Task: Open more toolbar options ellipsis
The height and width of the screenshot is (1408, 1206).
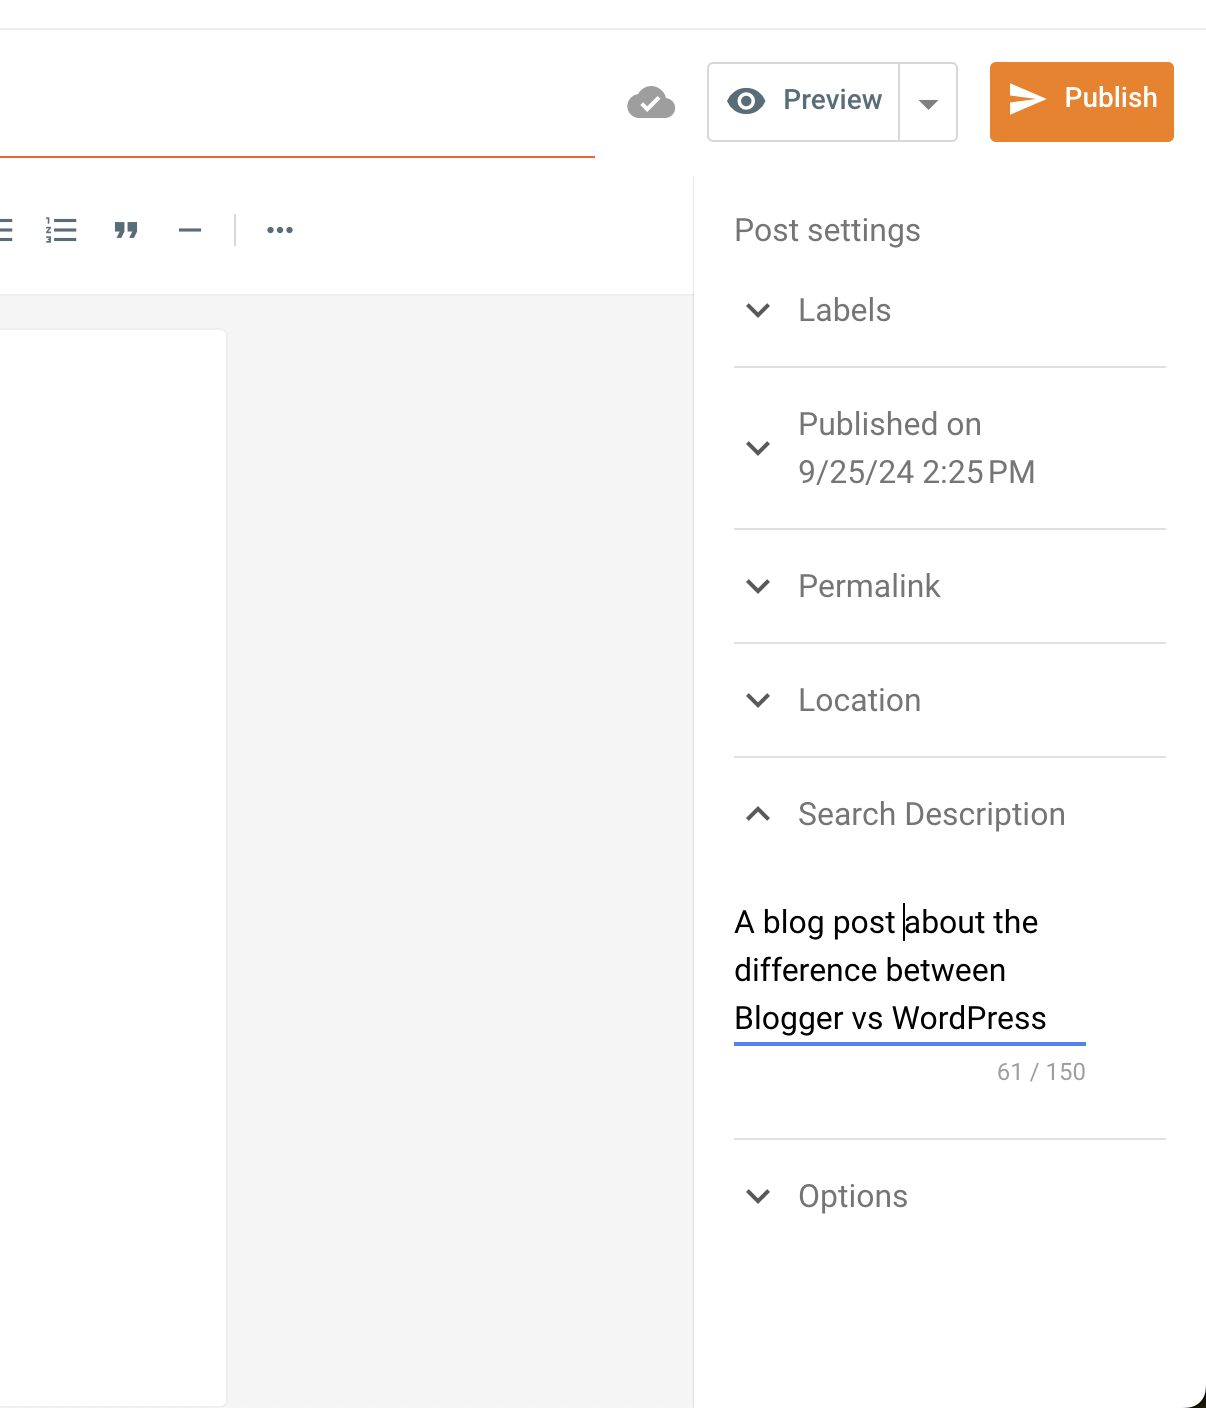Action: (x=280, y=230)
